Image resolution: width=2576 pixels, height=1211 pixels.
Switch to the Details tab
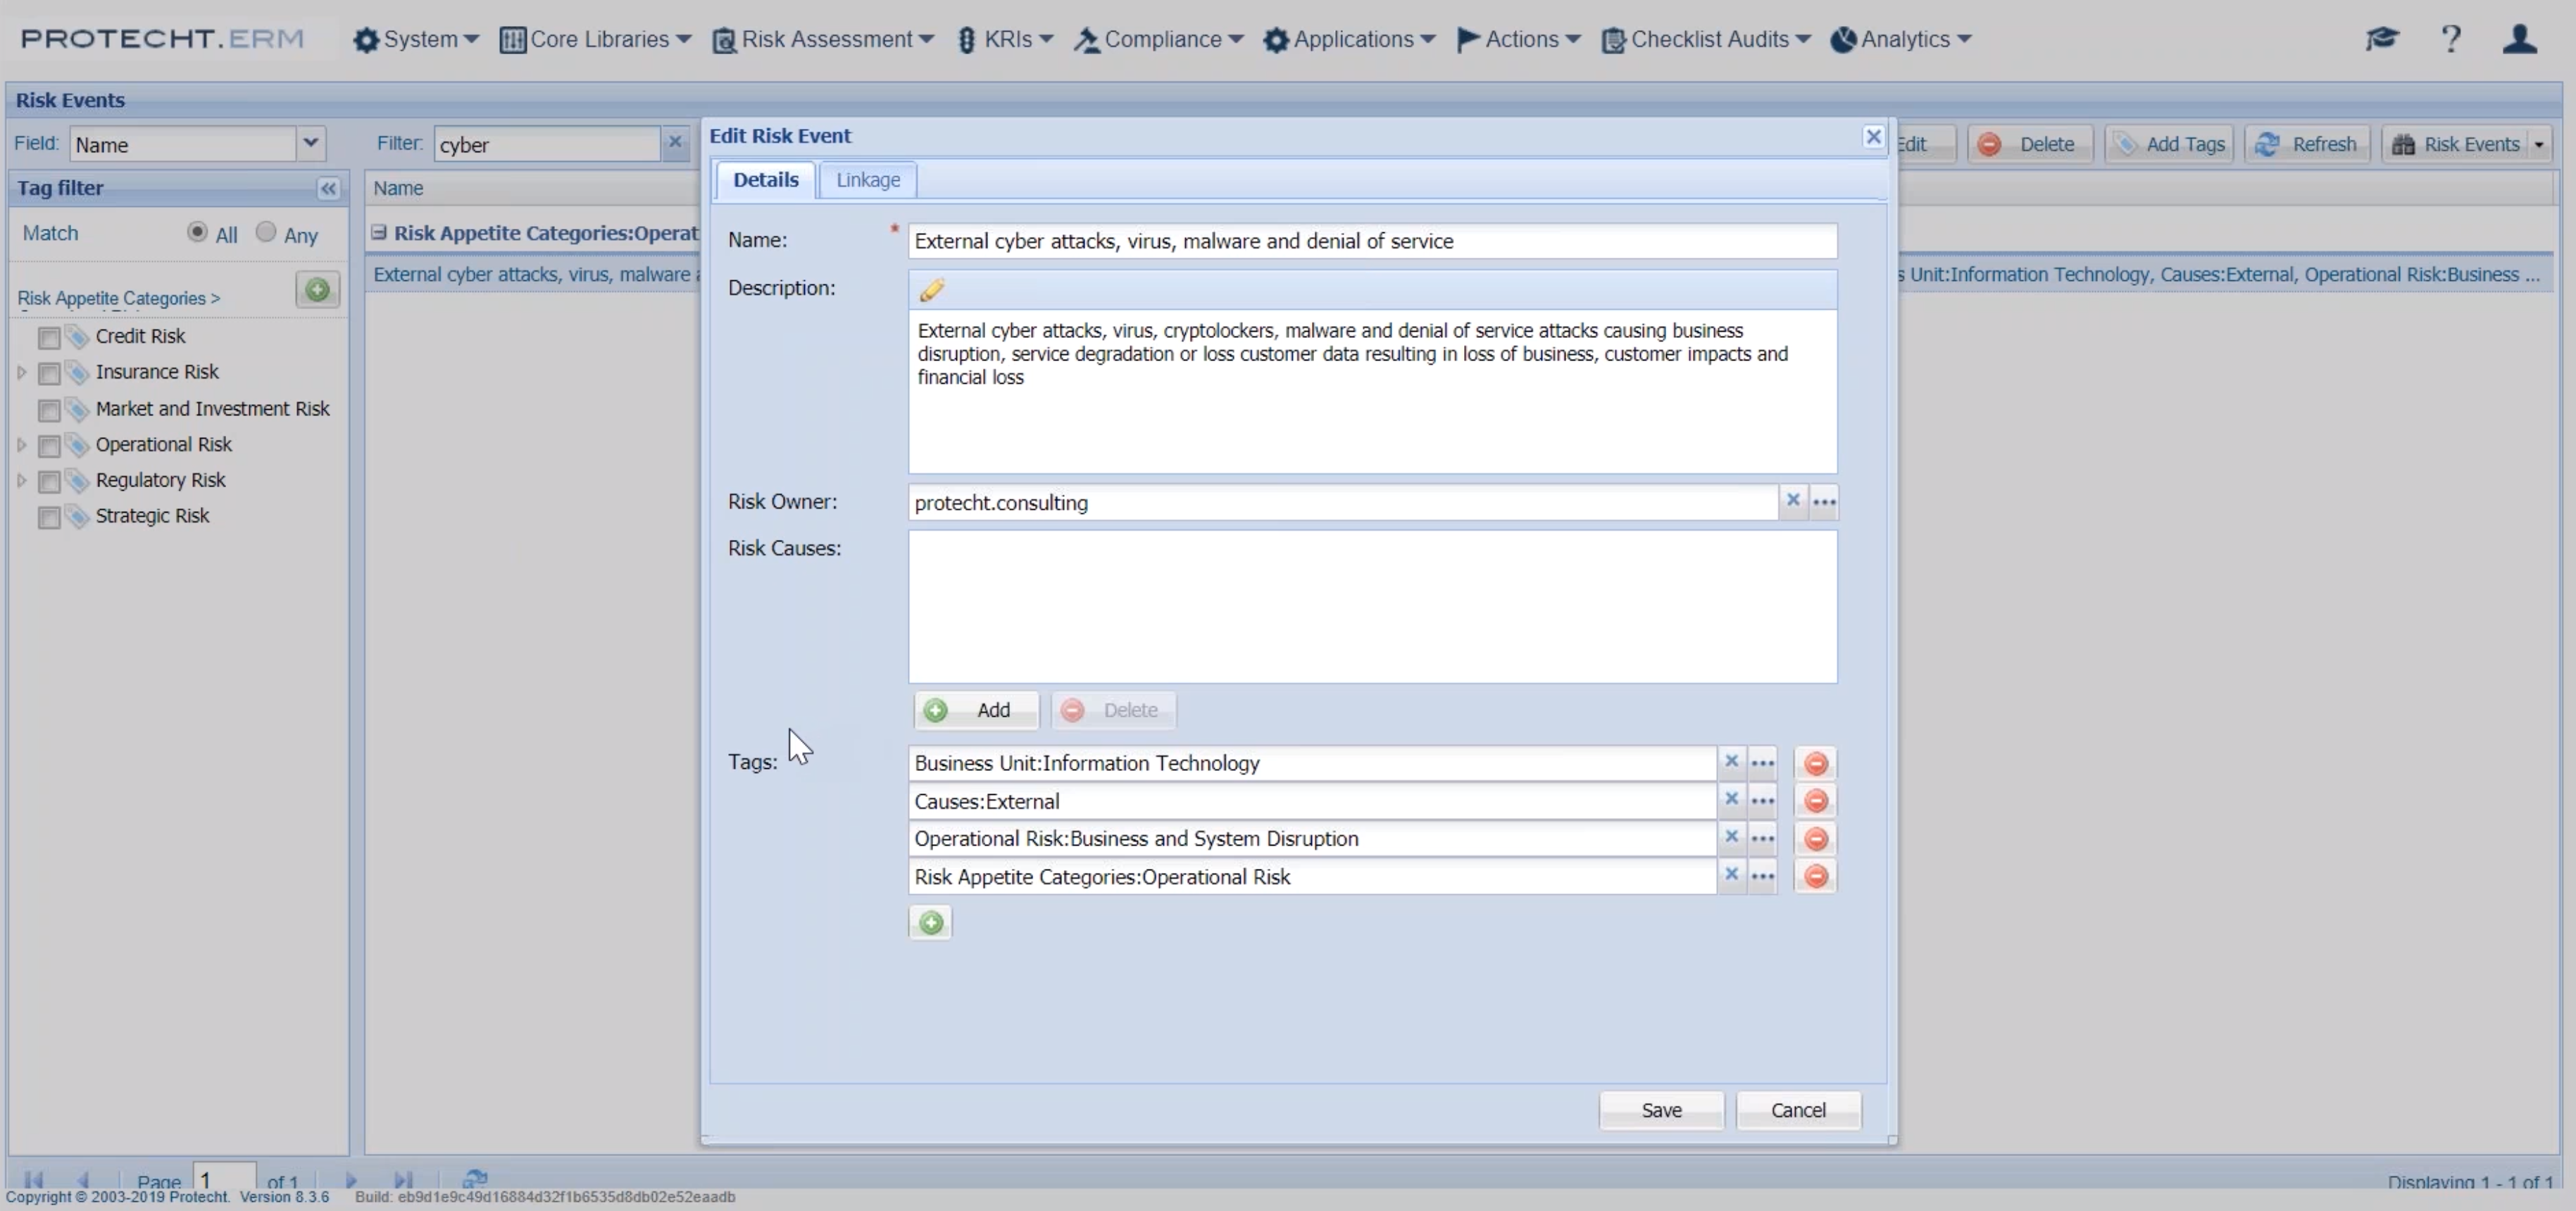pyautogui.click(x=765, y=179)
